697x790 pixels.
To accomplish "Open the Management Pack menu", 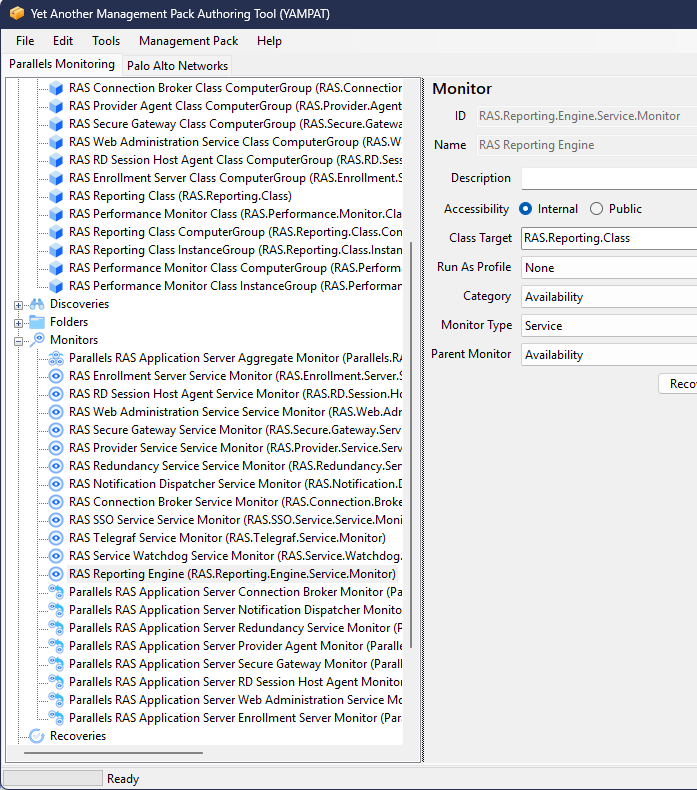I will [188, 41].
